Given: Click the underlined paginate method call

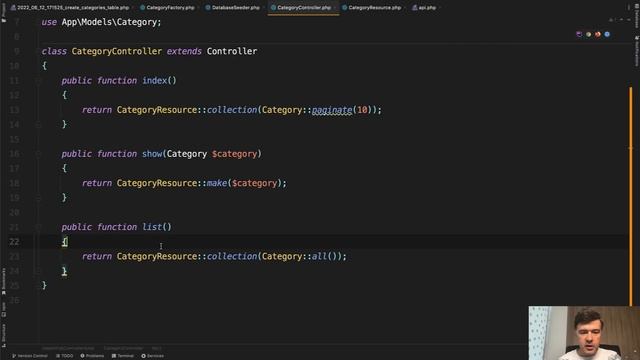Looking at the screenshot, I should click(332, 110).
